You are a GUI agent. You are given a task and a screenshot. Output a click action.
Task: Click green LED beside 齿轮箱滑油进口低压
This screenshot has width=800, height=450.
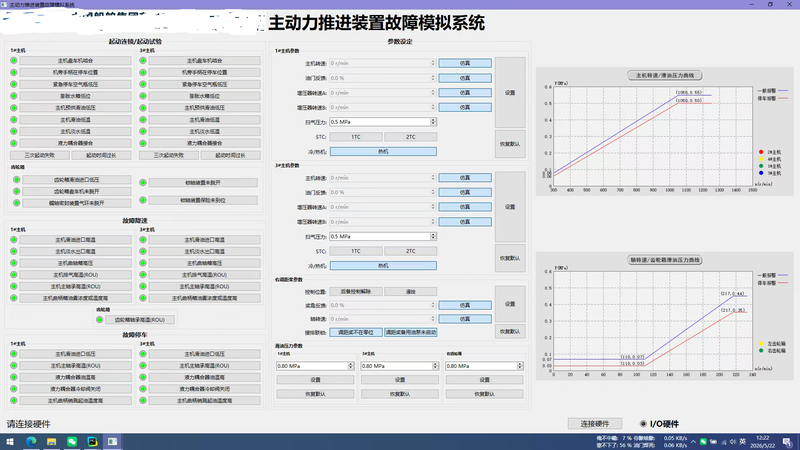[x=17, y=180]
